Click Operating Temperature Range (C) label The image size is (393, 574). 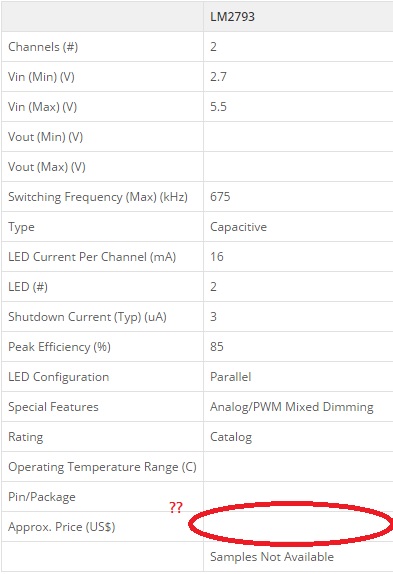point(102,467)
